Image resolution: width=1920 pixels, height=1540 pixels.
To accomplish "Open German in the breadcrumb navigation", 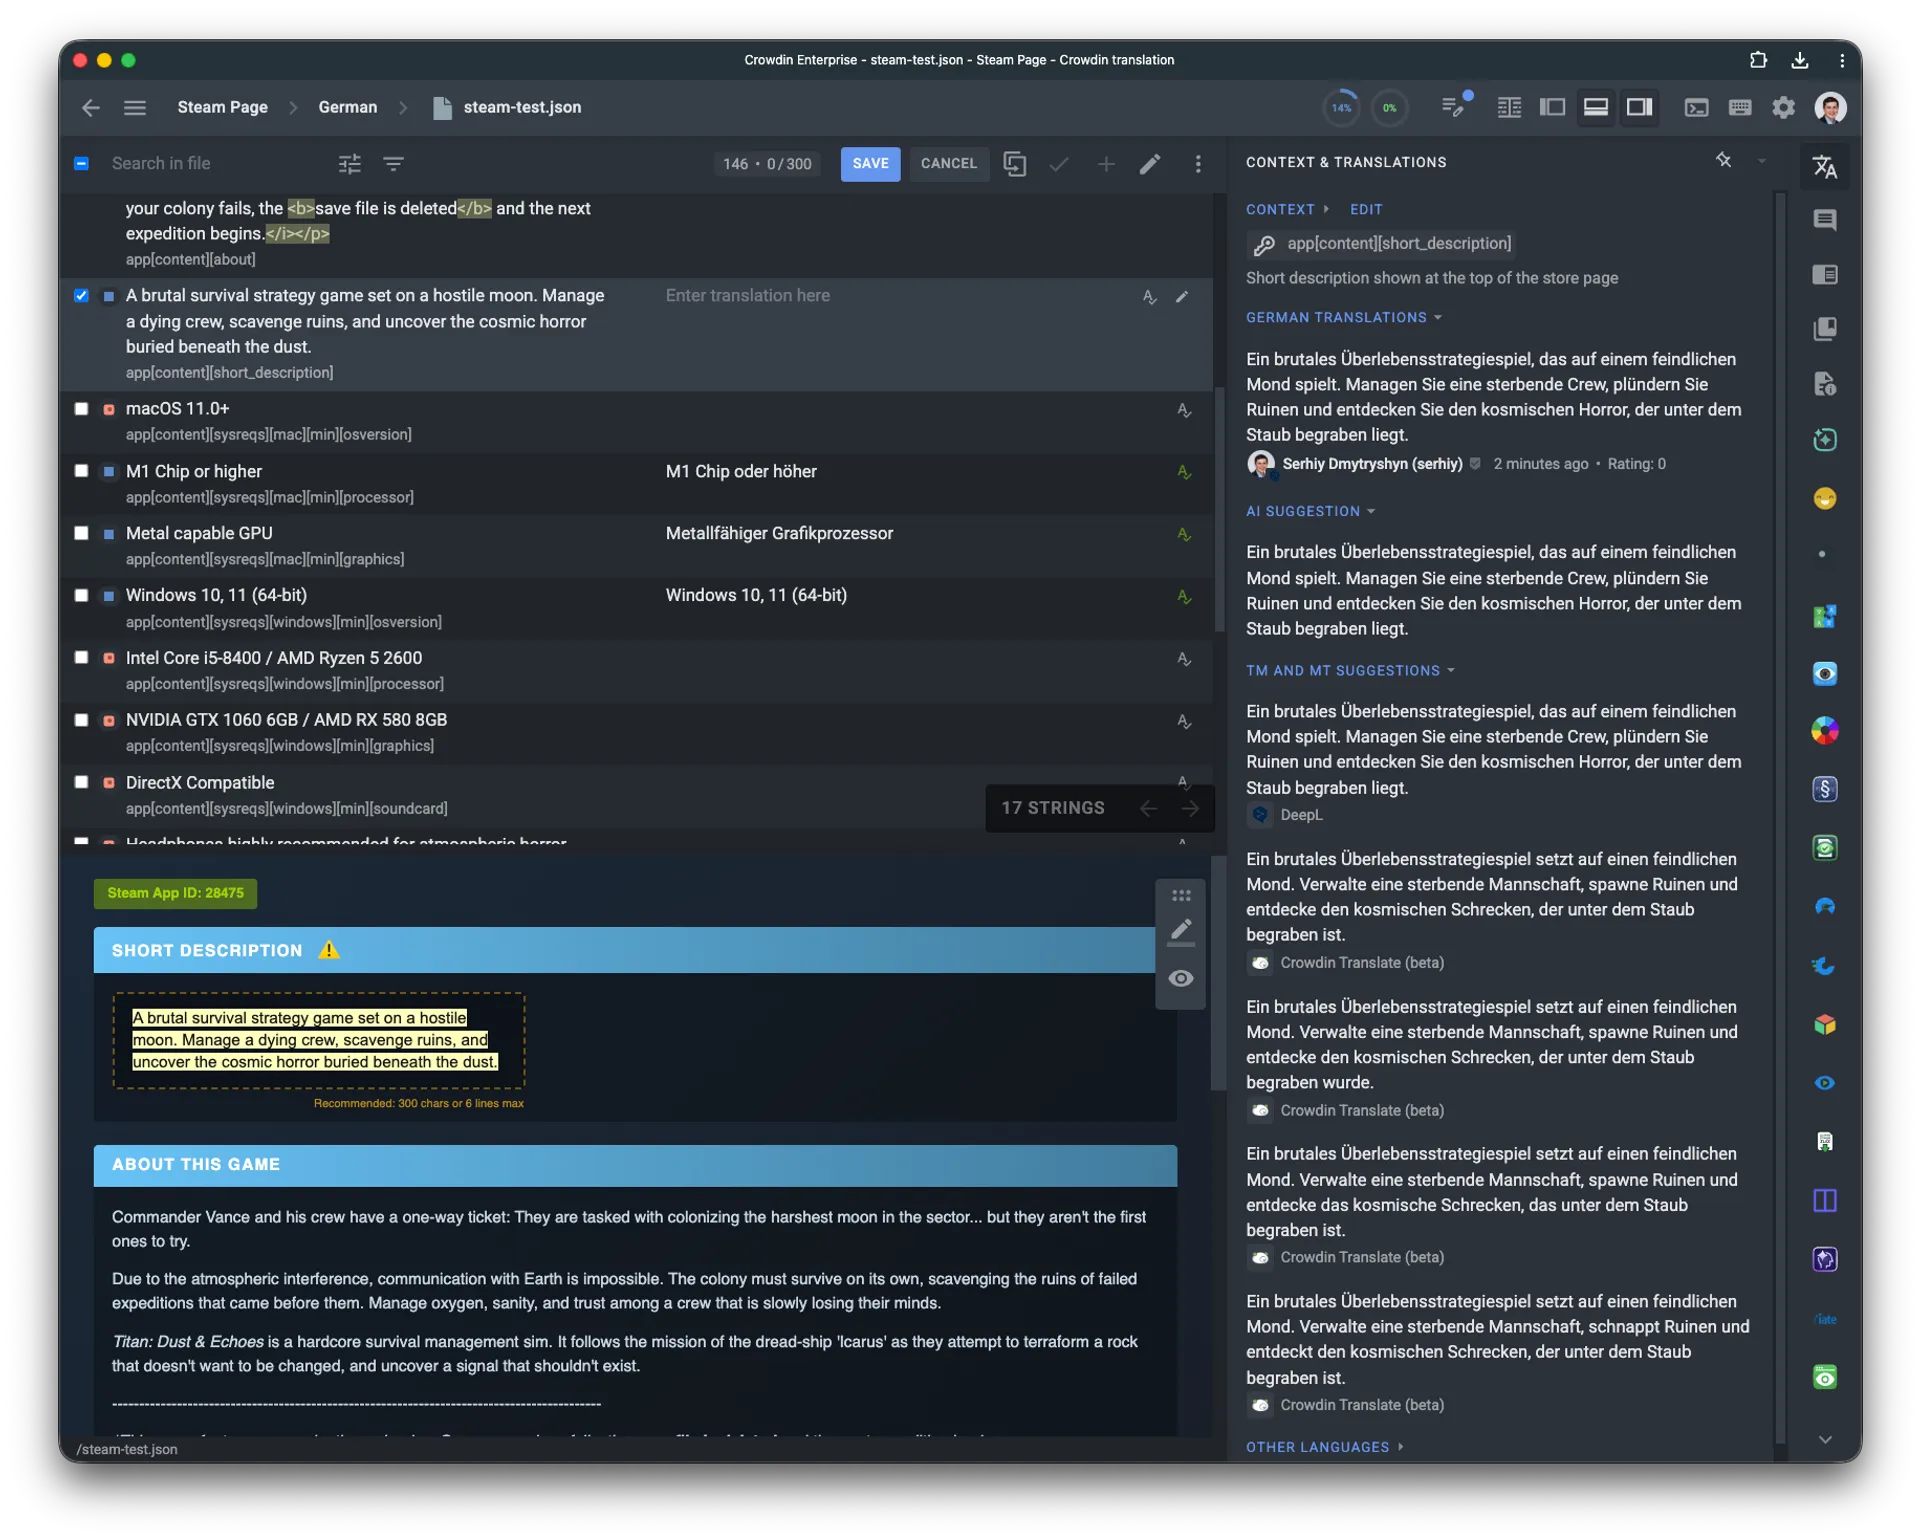I will pos(346,107).
